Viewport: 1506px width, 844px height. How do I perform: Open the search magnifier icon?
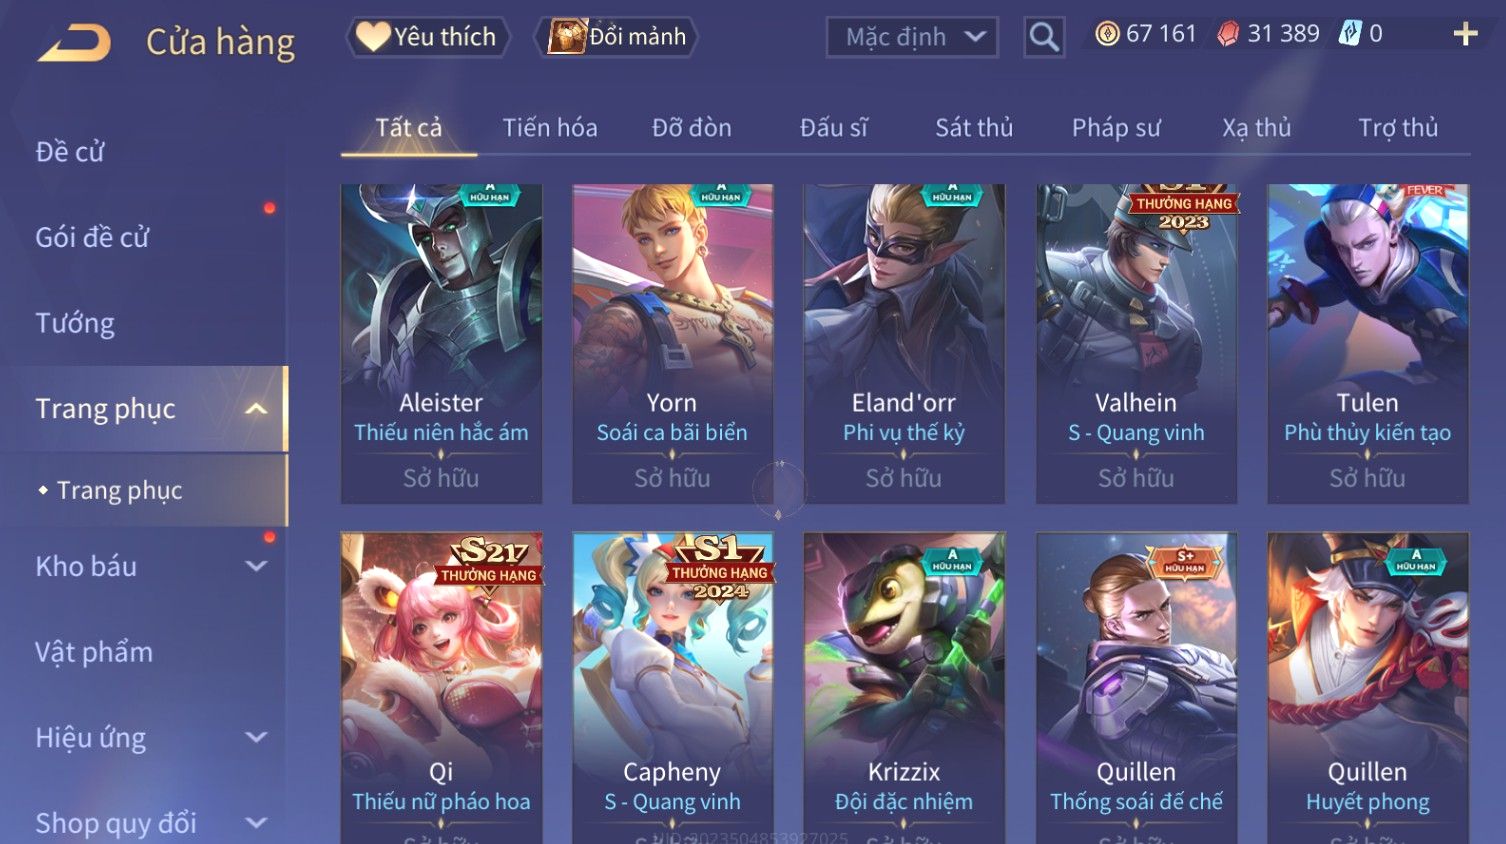point(1043,38)
